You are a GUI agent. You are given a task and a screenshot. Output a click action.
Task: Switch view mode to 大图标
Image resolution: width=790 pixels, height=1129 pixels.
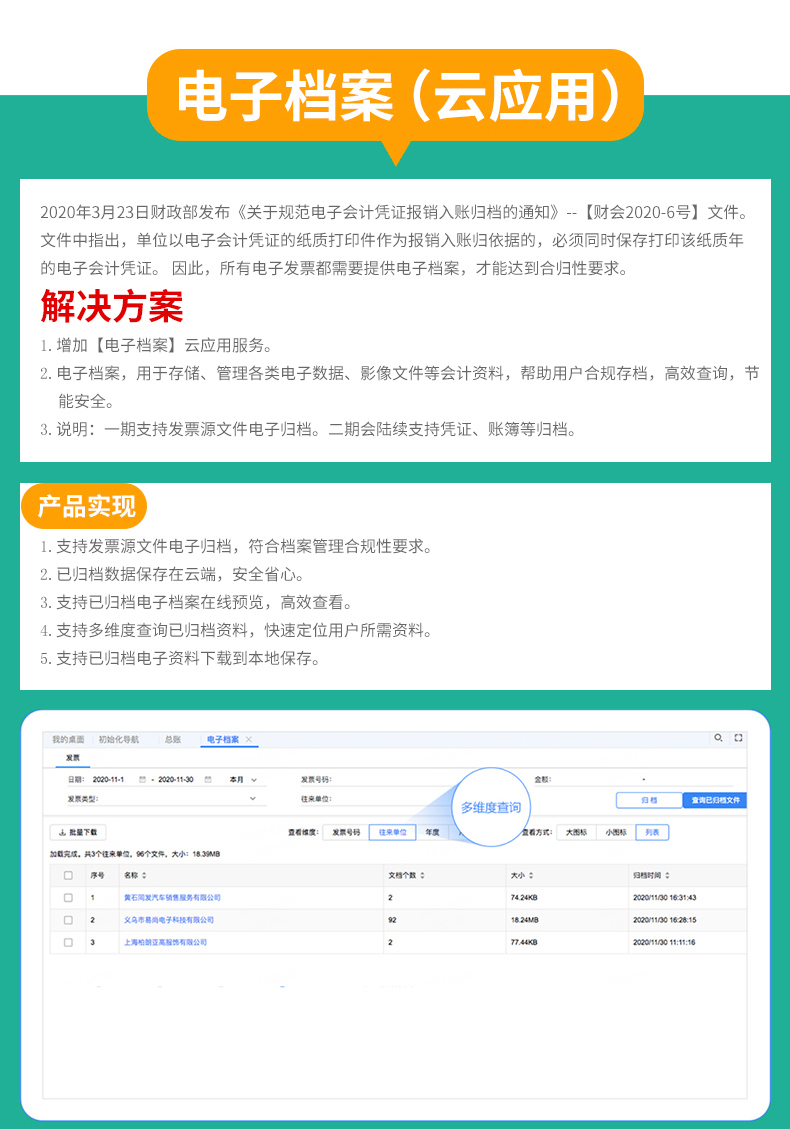pos(576,832)
